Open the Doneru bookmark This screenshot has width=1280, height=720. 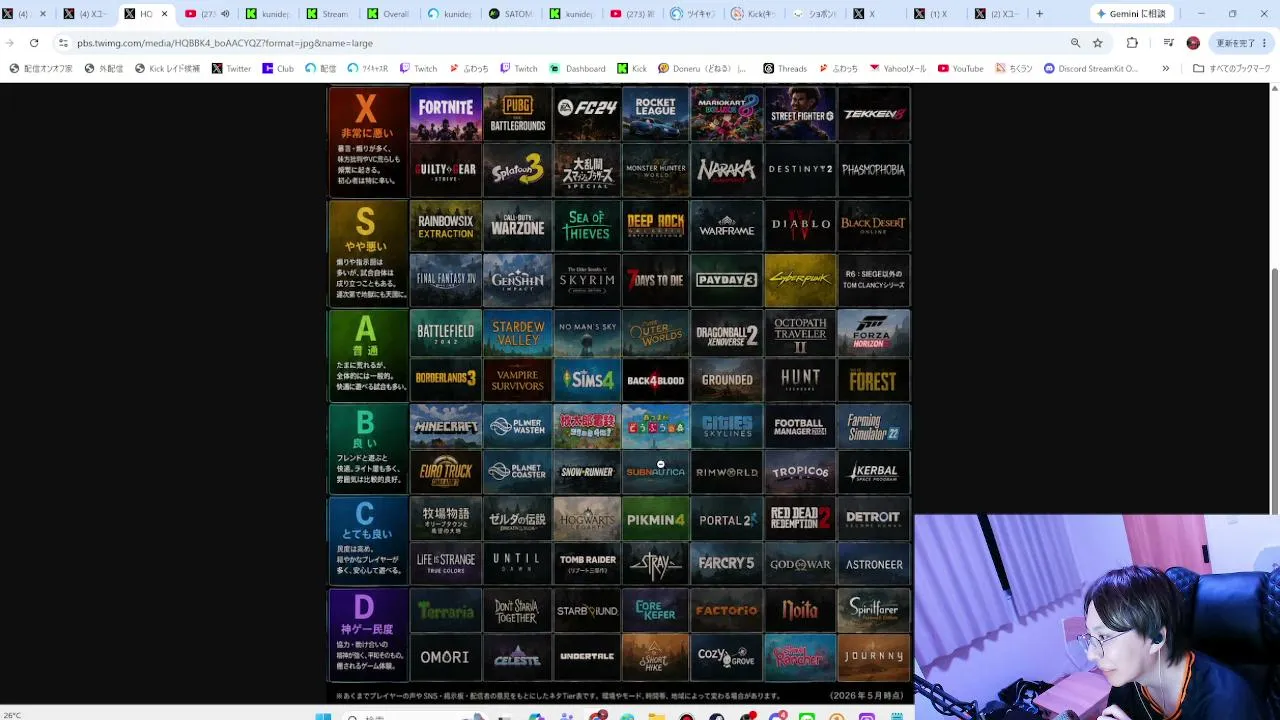[702, 69]
